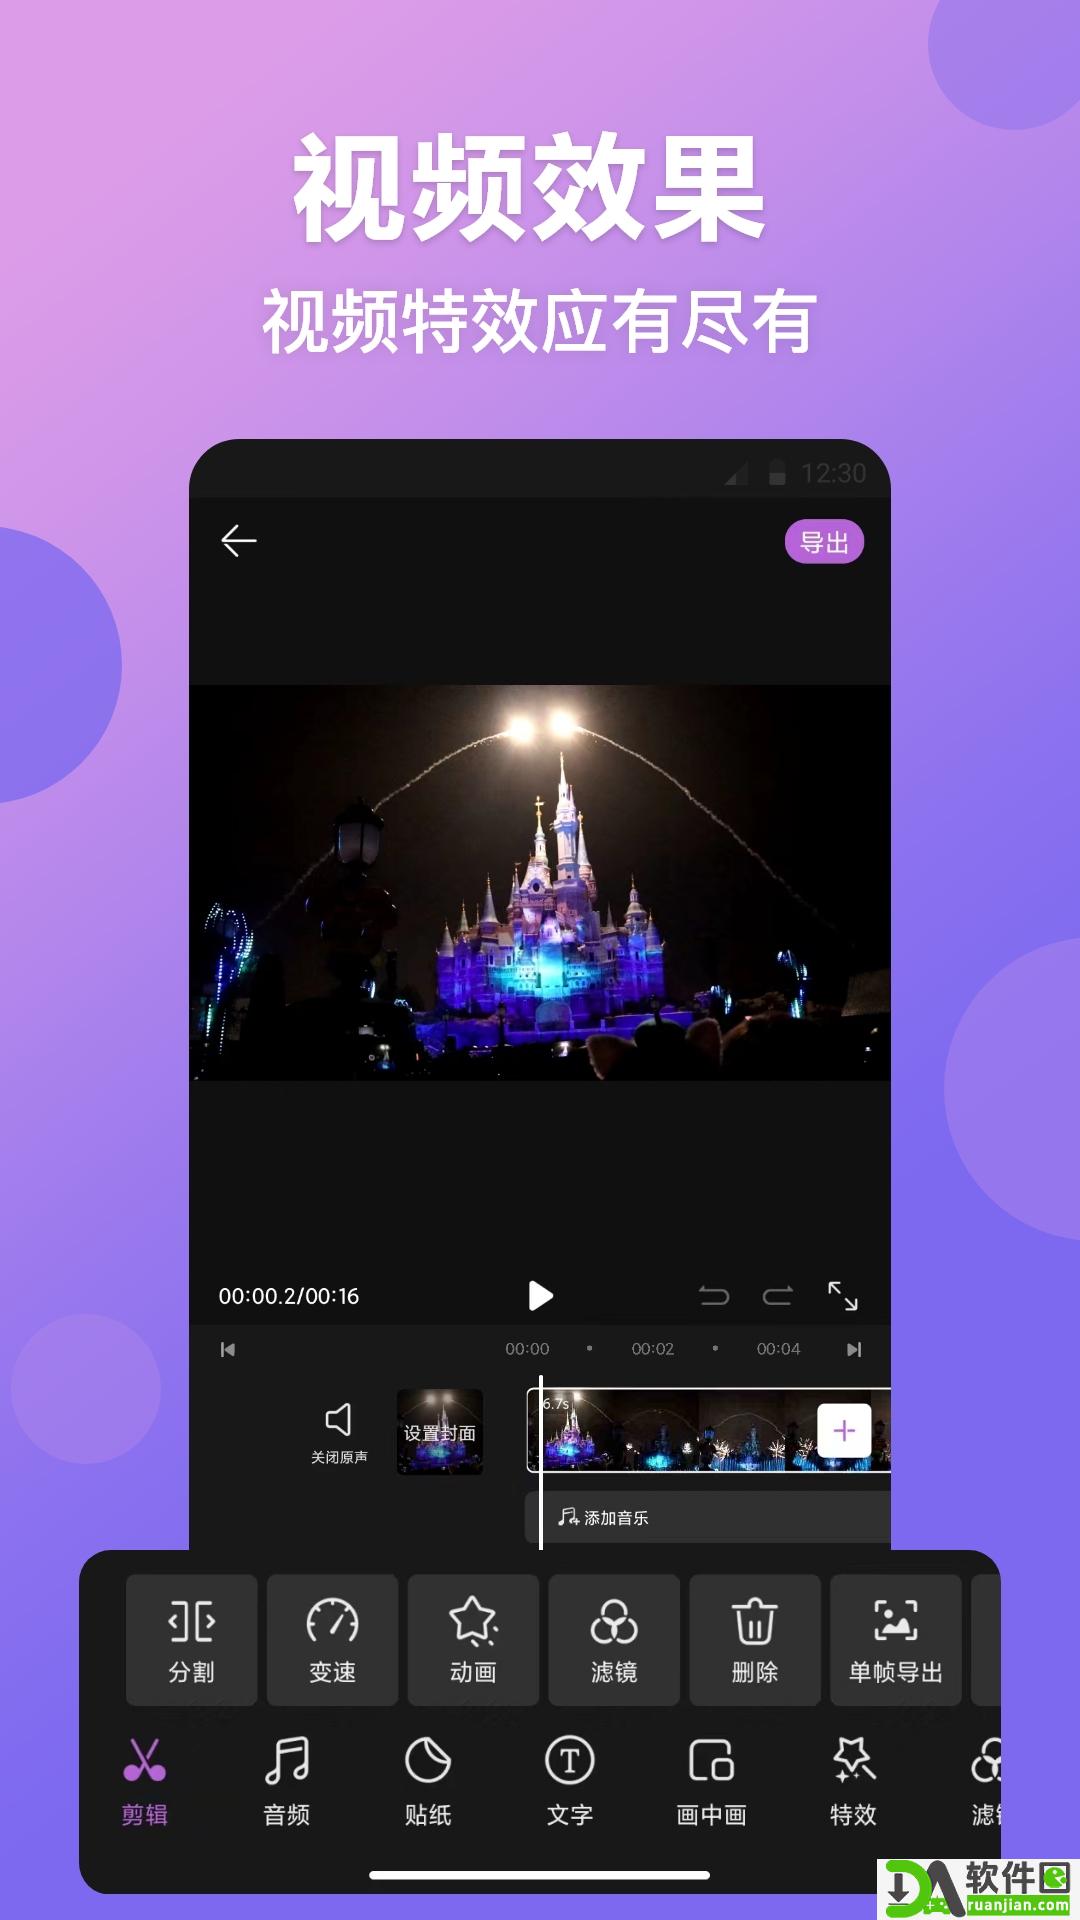Viewport: 1080px width, 1920px height.
Task: Tap the back arrow icon
Action: pos(239,541)
